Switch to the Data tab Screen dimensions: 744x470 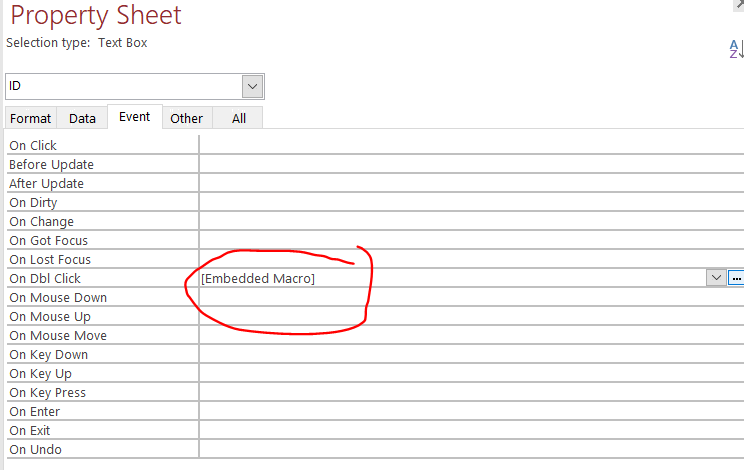(82, 118)
